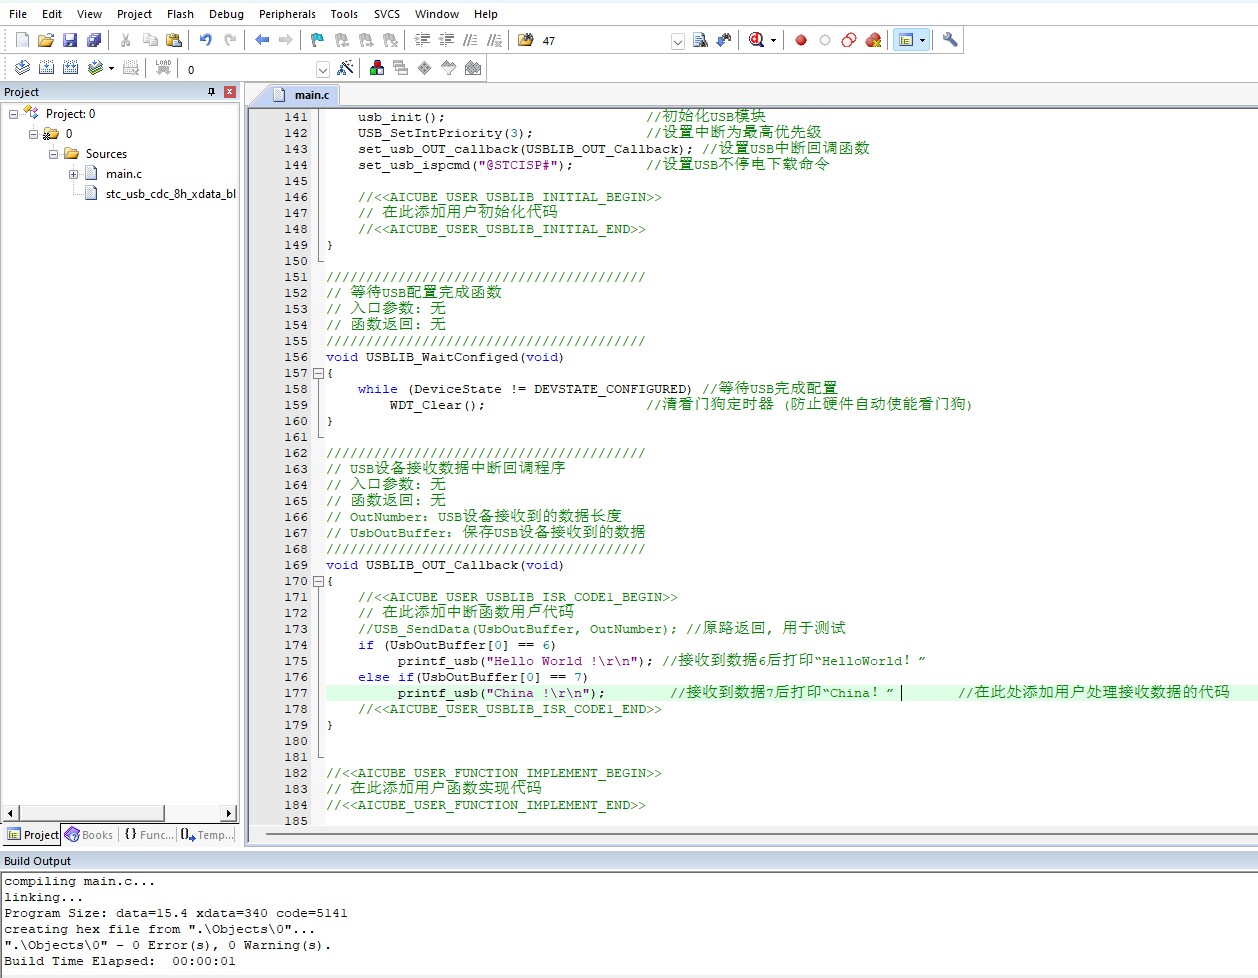Toggle bookmark with the flag icon
1258x978 pixels.
[317, 40]
